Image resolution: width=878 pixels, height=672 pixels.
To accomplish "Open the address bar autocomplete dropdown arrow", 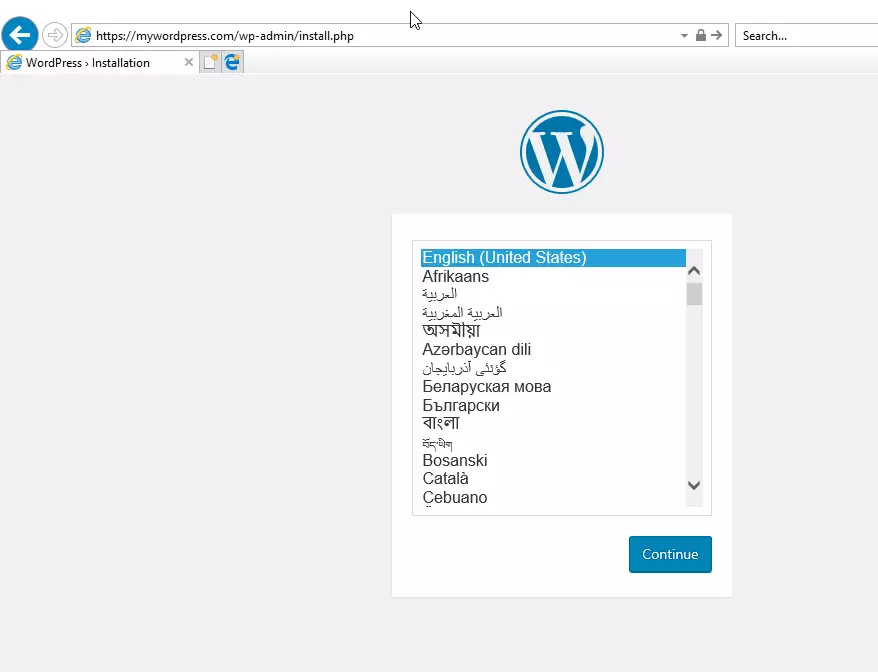I will (x=684, y=35).
